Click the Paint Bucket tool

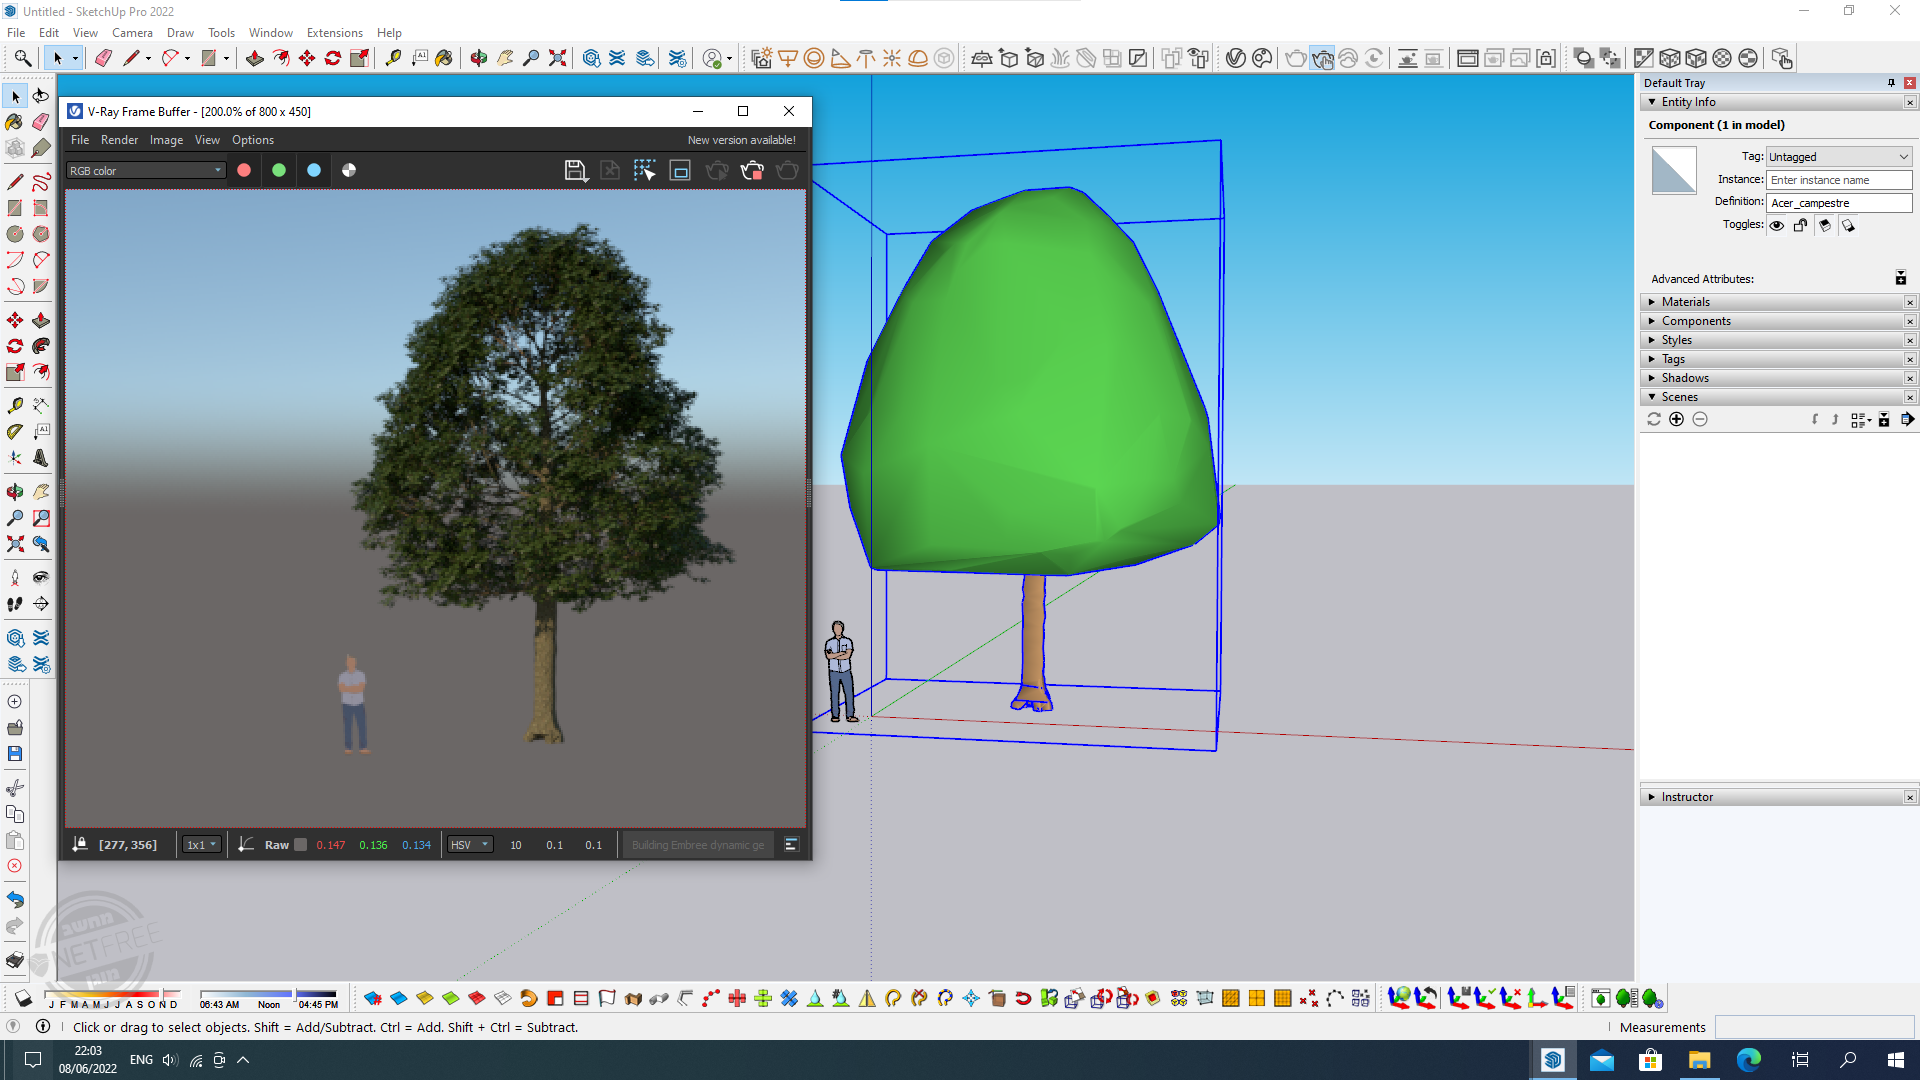pos(14,122)
